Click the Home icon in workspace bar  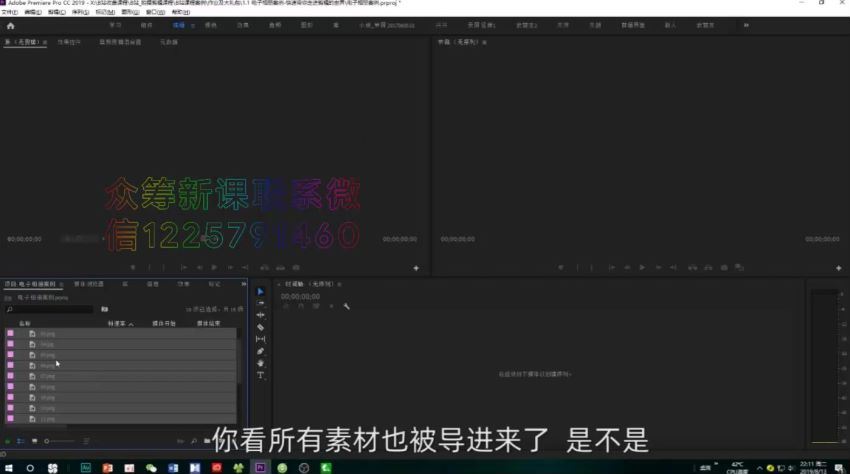[x=11, y=25]
